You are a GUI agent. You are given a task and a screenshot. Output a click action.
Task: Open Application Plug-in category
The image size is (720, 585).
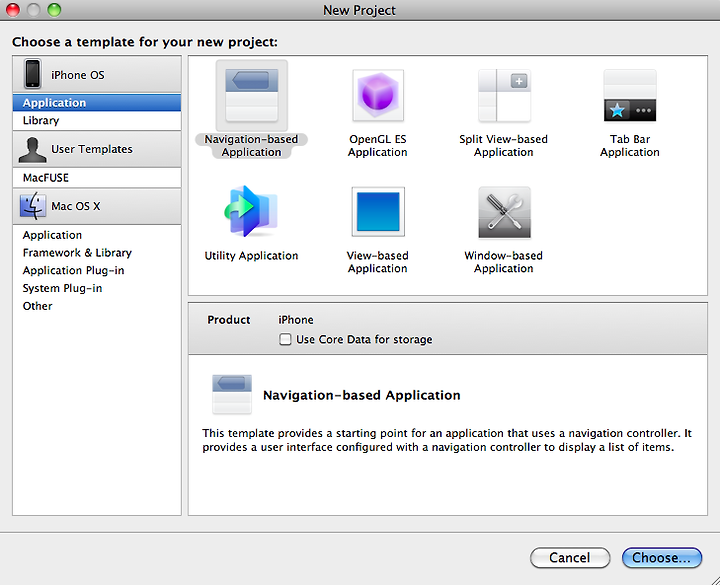(97, 270)
